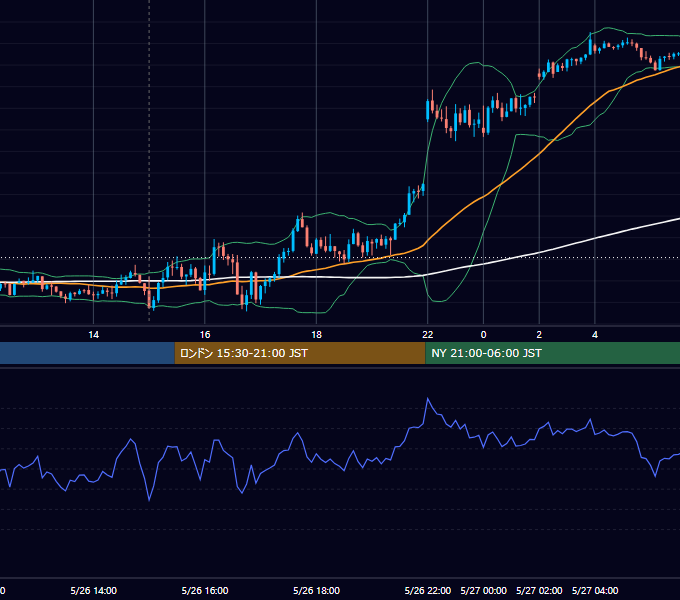The height and width of the screenshot is (600, 680).
Task: Click the 5/26 18:00 date label
Action: [x=317, y=590]
